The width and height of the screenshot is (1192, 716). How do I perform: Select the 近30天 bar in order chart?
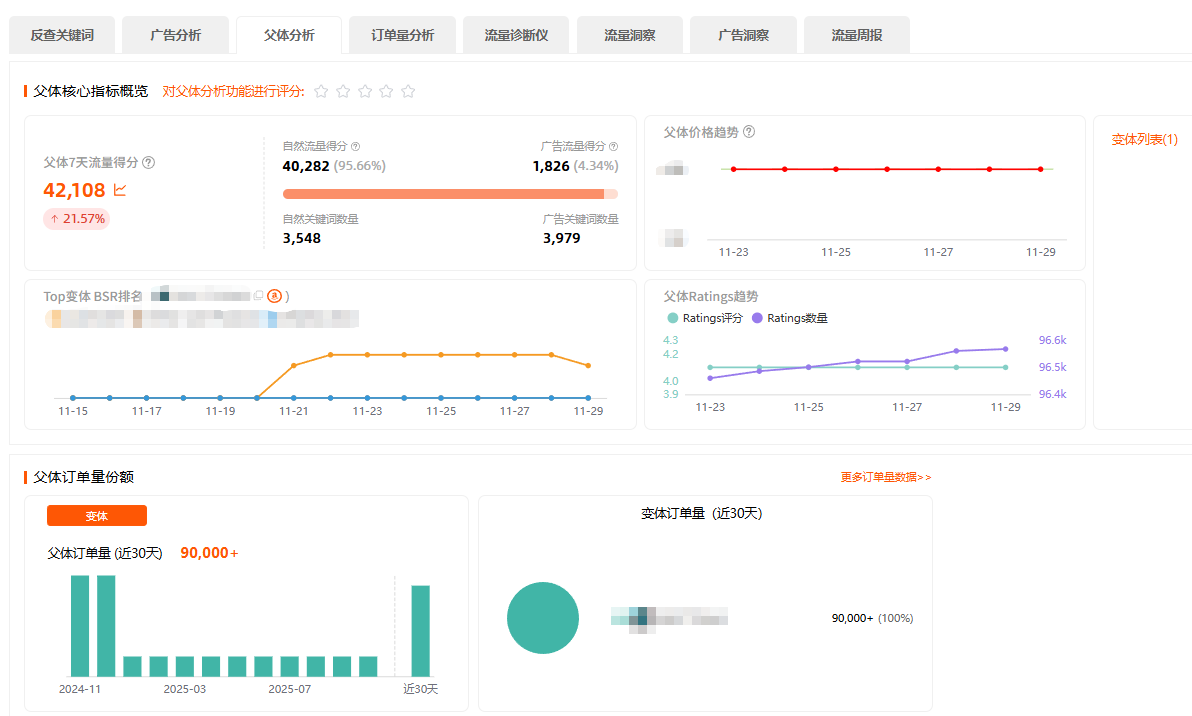tap(421, 631)
